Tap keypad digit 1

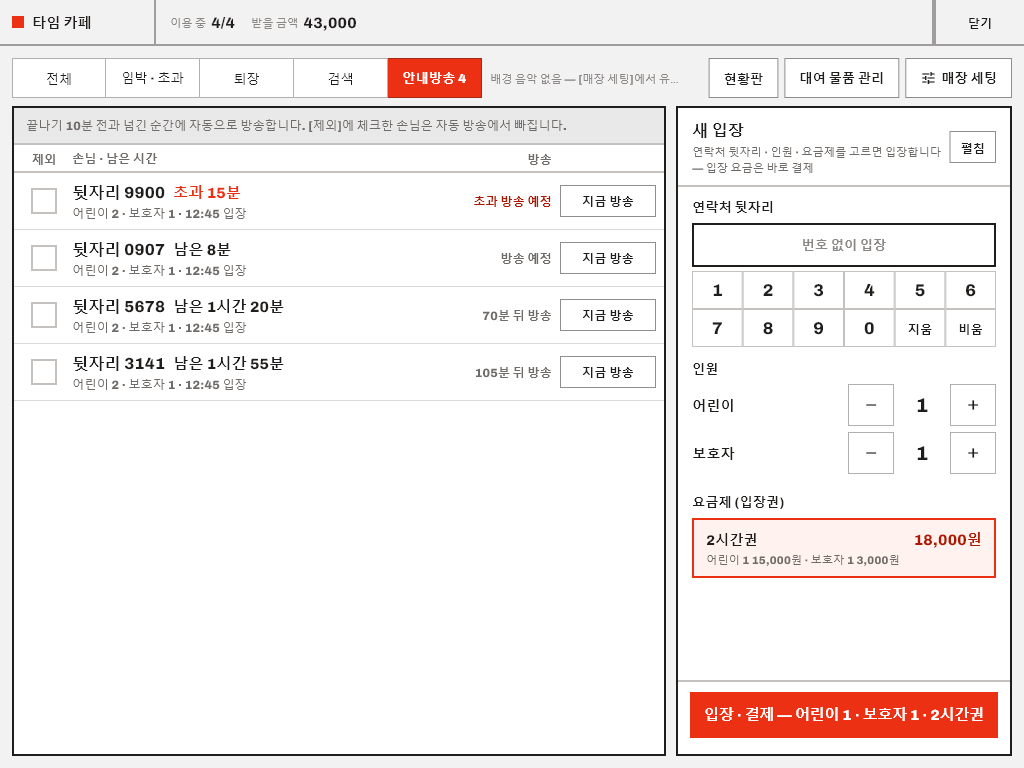[x=717, y=291]
